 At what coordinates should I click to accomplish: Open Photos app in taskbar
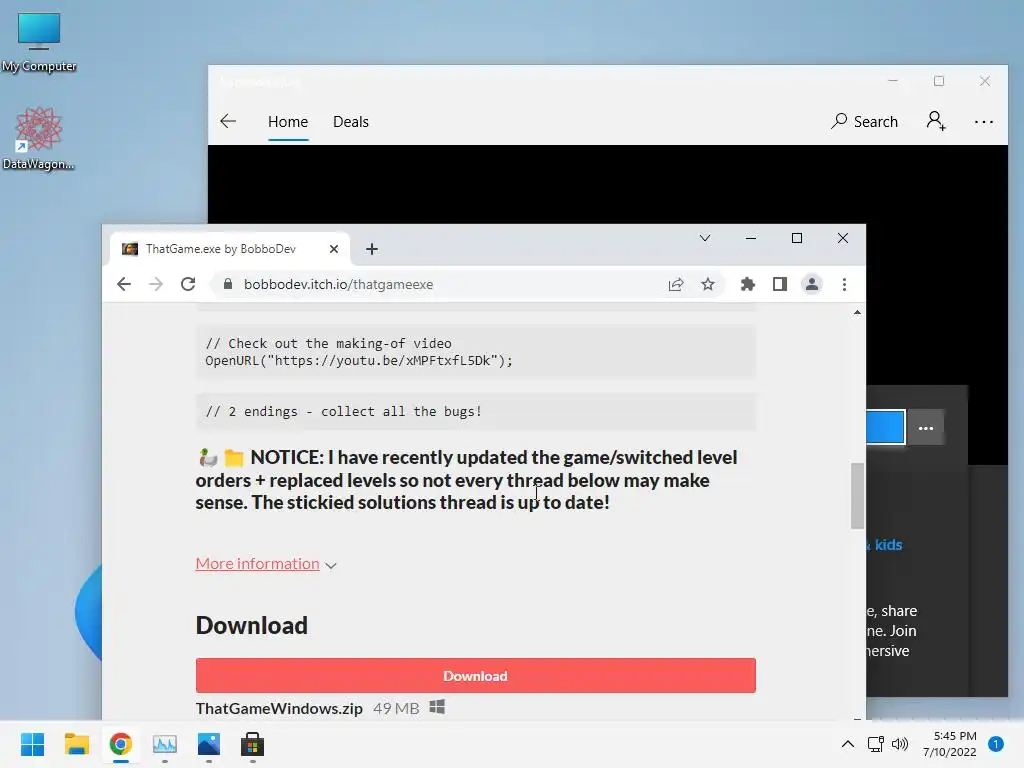(x=208, y=744)
